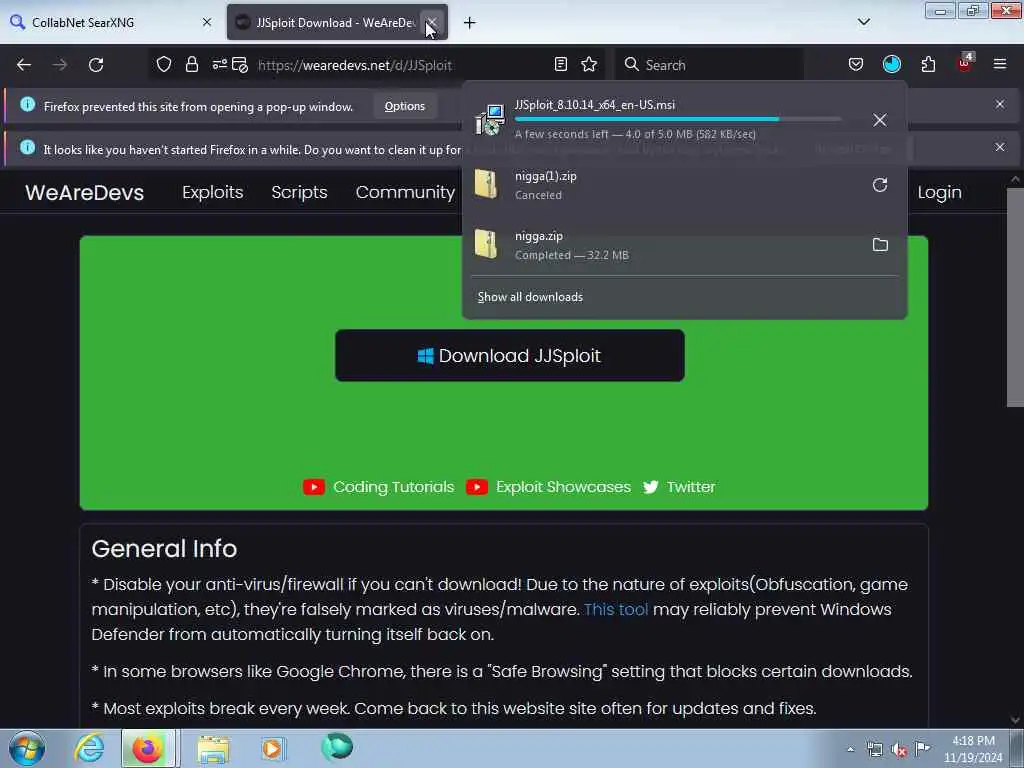1024x768 pixels.
Task: Show hidden system tray icons
Action: click(x=850, y=750)
